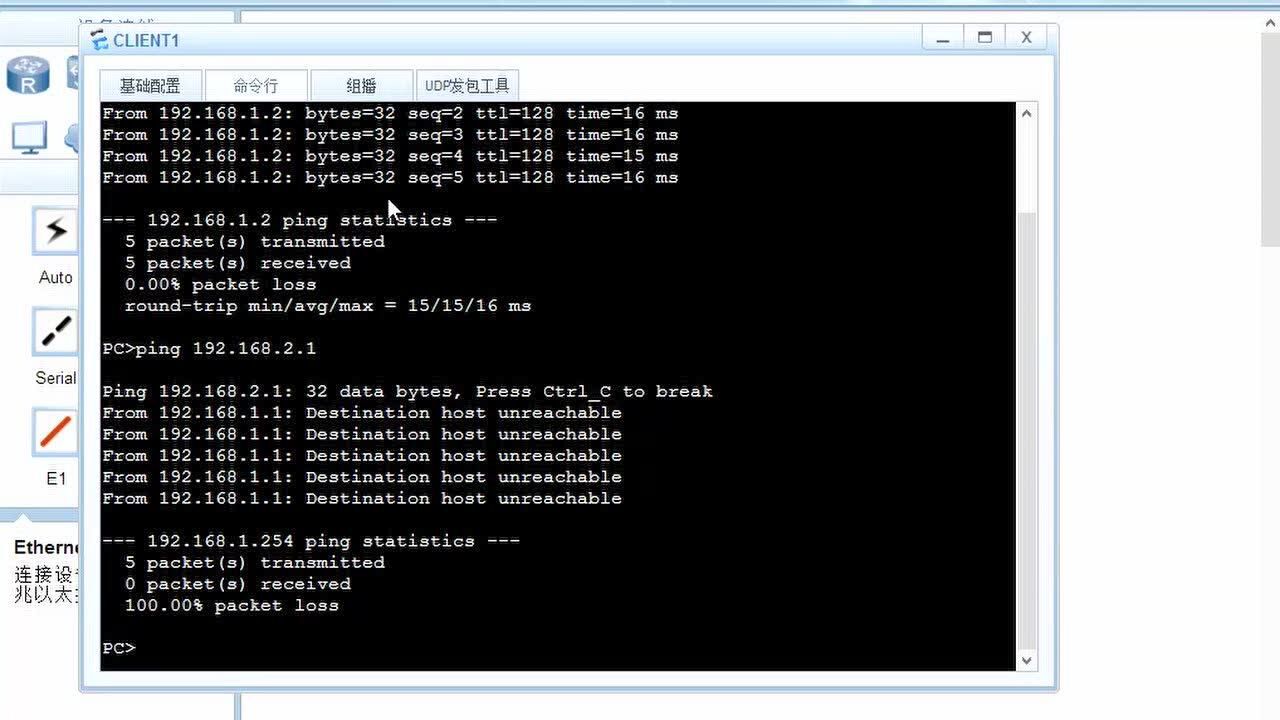Open the 命令行 tab
The height and width of the screenshot is (720, 1280).
click(256, 86)
